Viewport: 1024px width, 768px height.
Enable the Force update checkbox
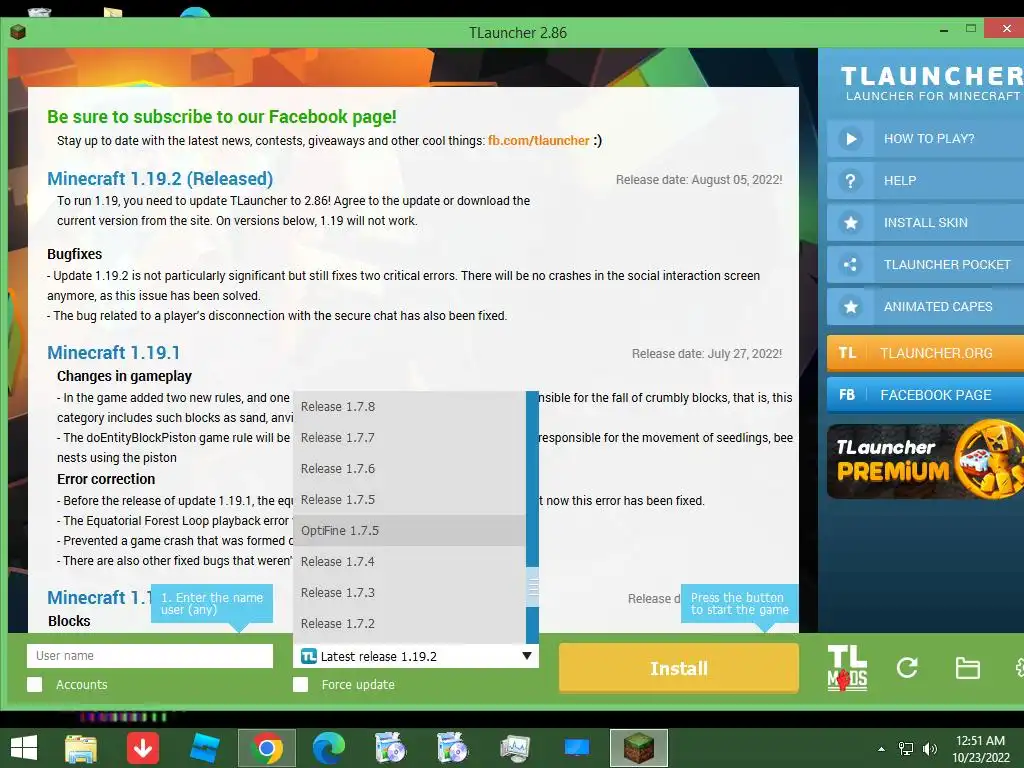pos(300,684)
